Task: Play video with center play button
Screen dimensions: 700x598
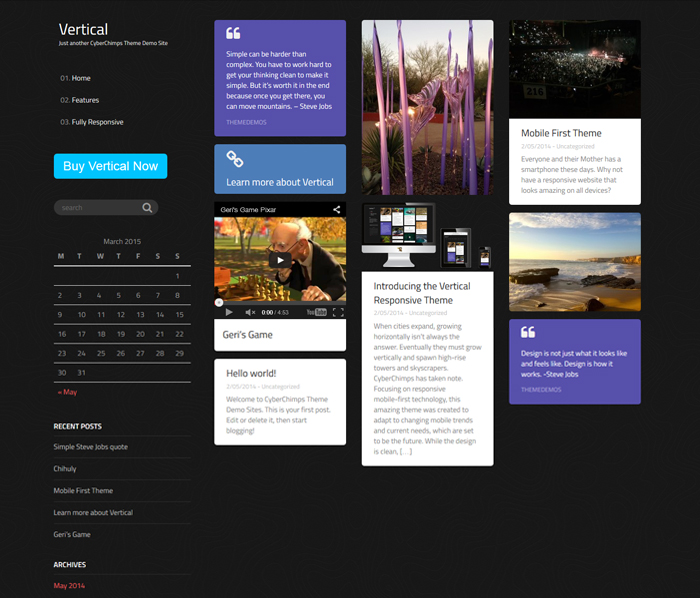Action: 280,260
